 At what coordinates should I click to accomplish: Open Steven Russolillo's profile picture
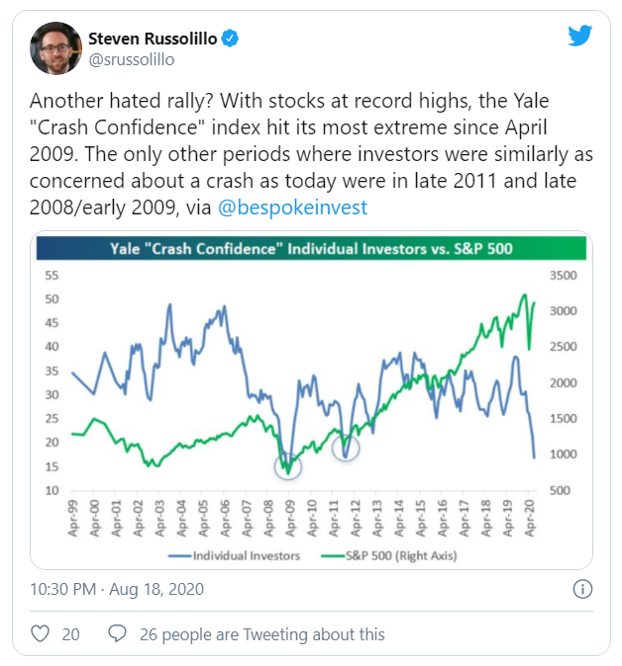(55, 48)
